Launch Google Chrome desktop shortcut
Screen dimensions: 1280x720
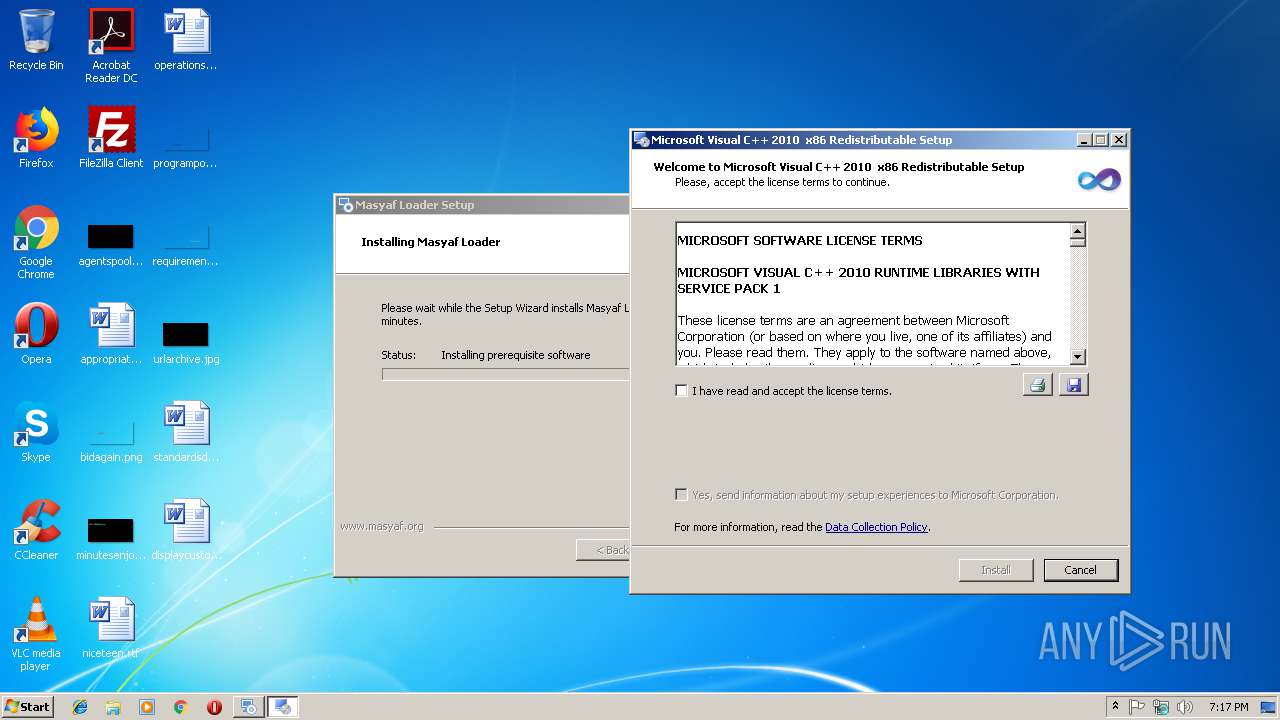(36, 242)
